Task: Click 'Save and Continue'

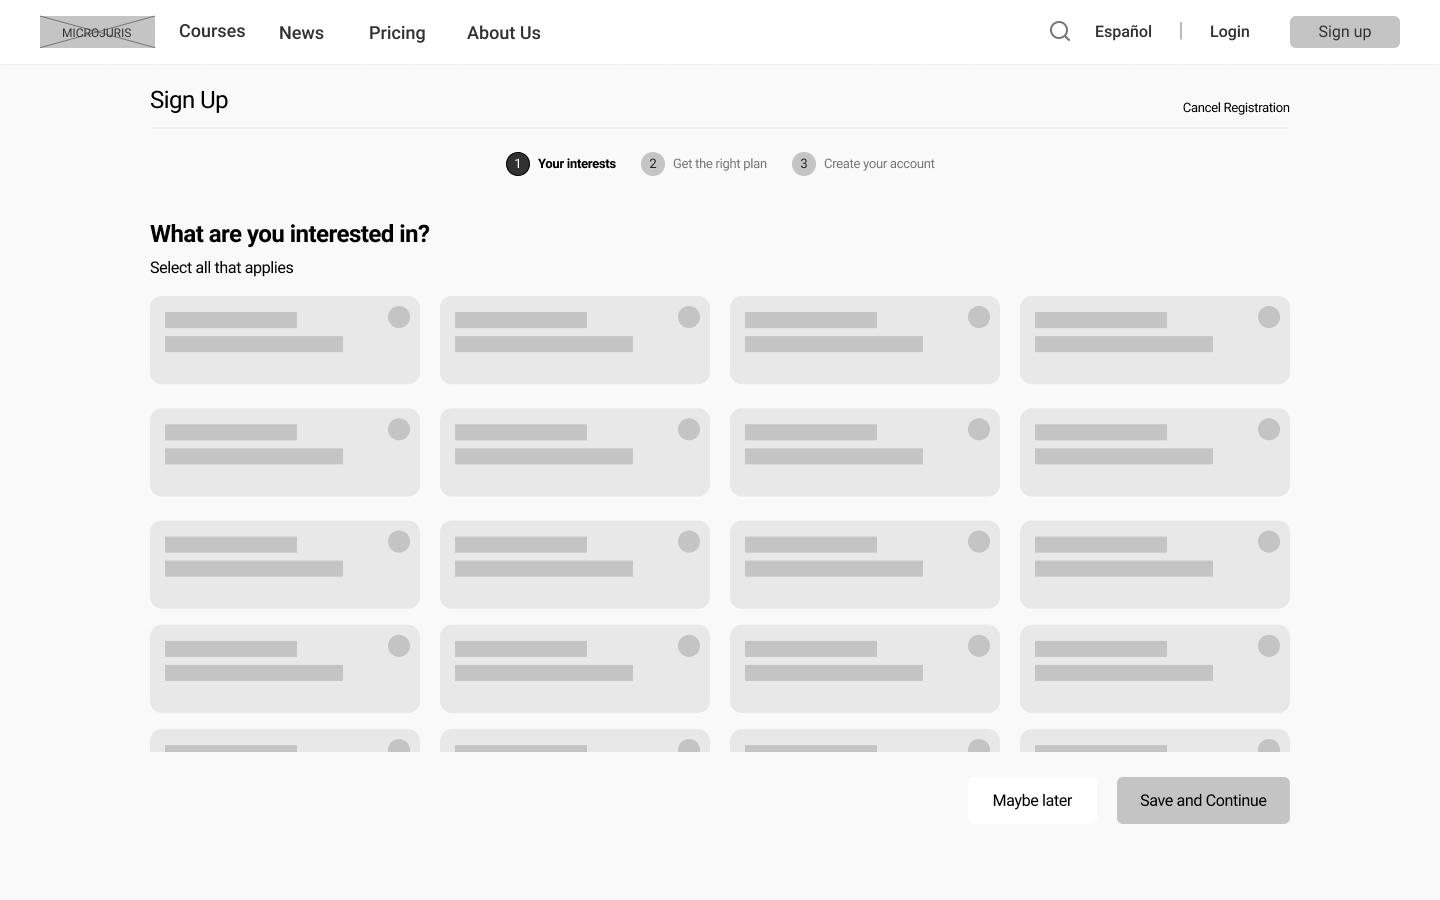Action: (1203, 800)
